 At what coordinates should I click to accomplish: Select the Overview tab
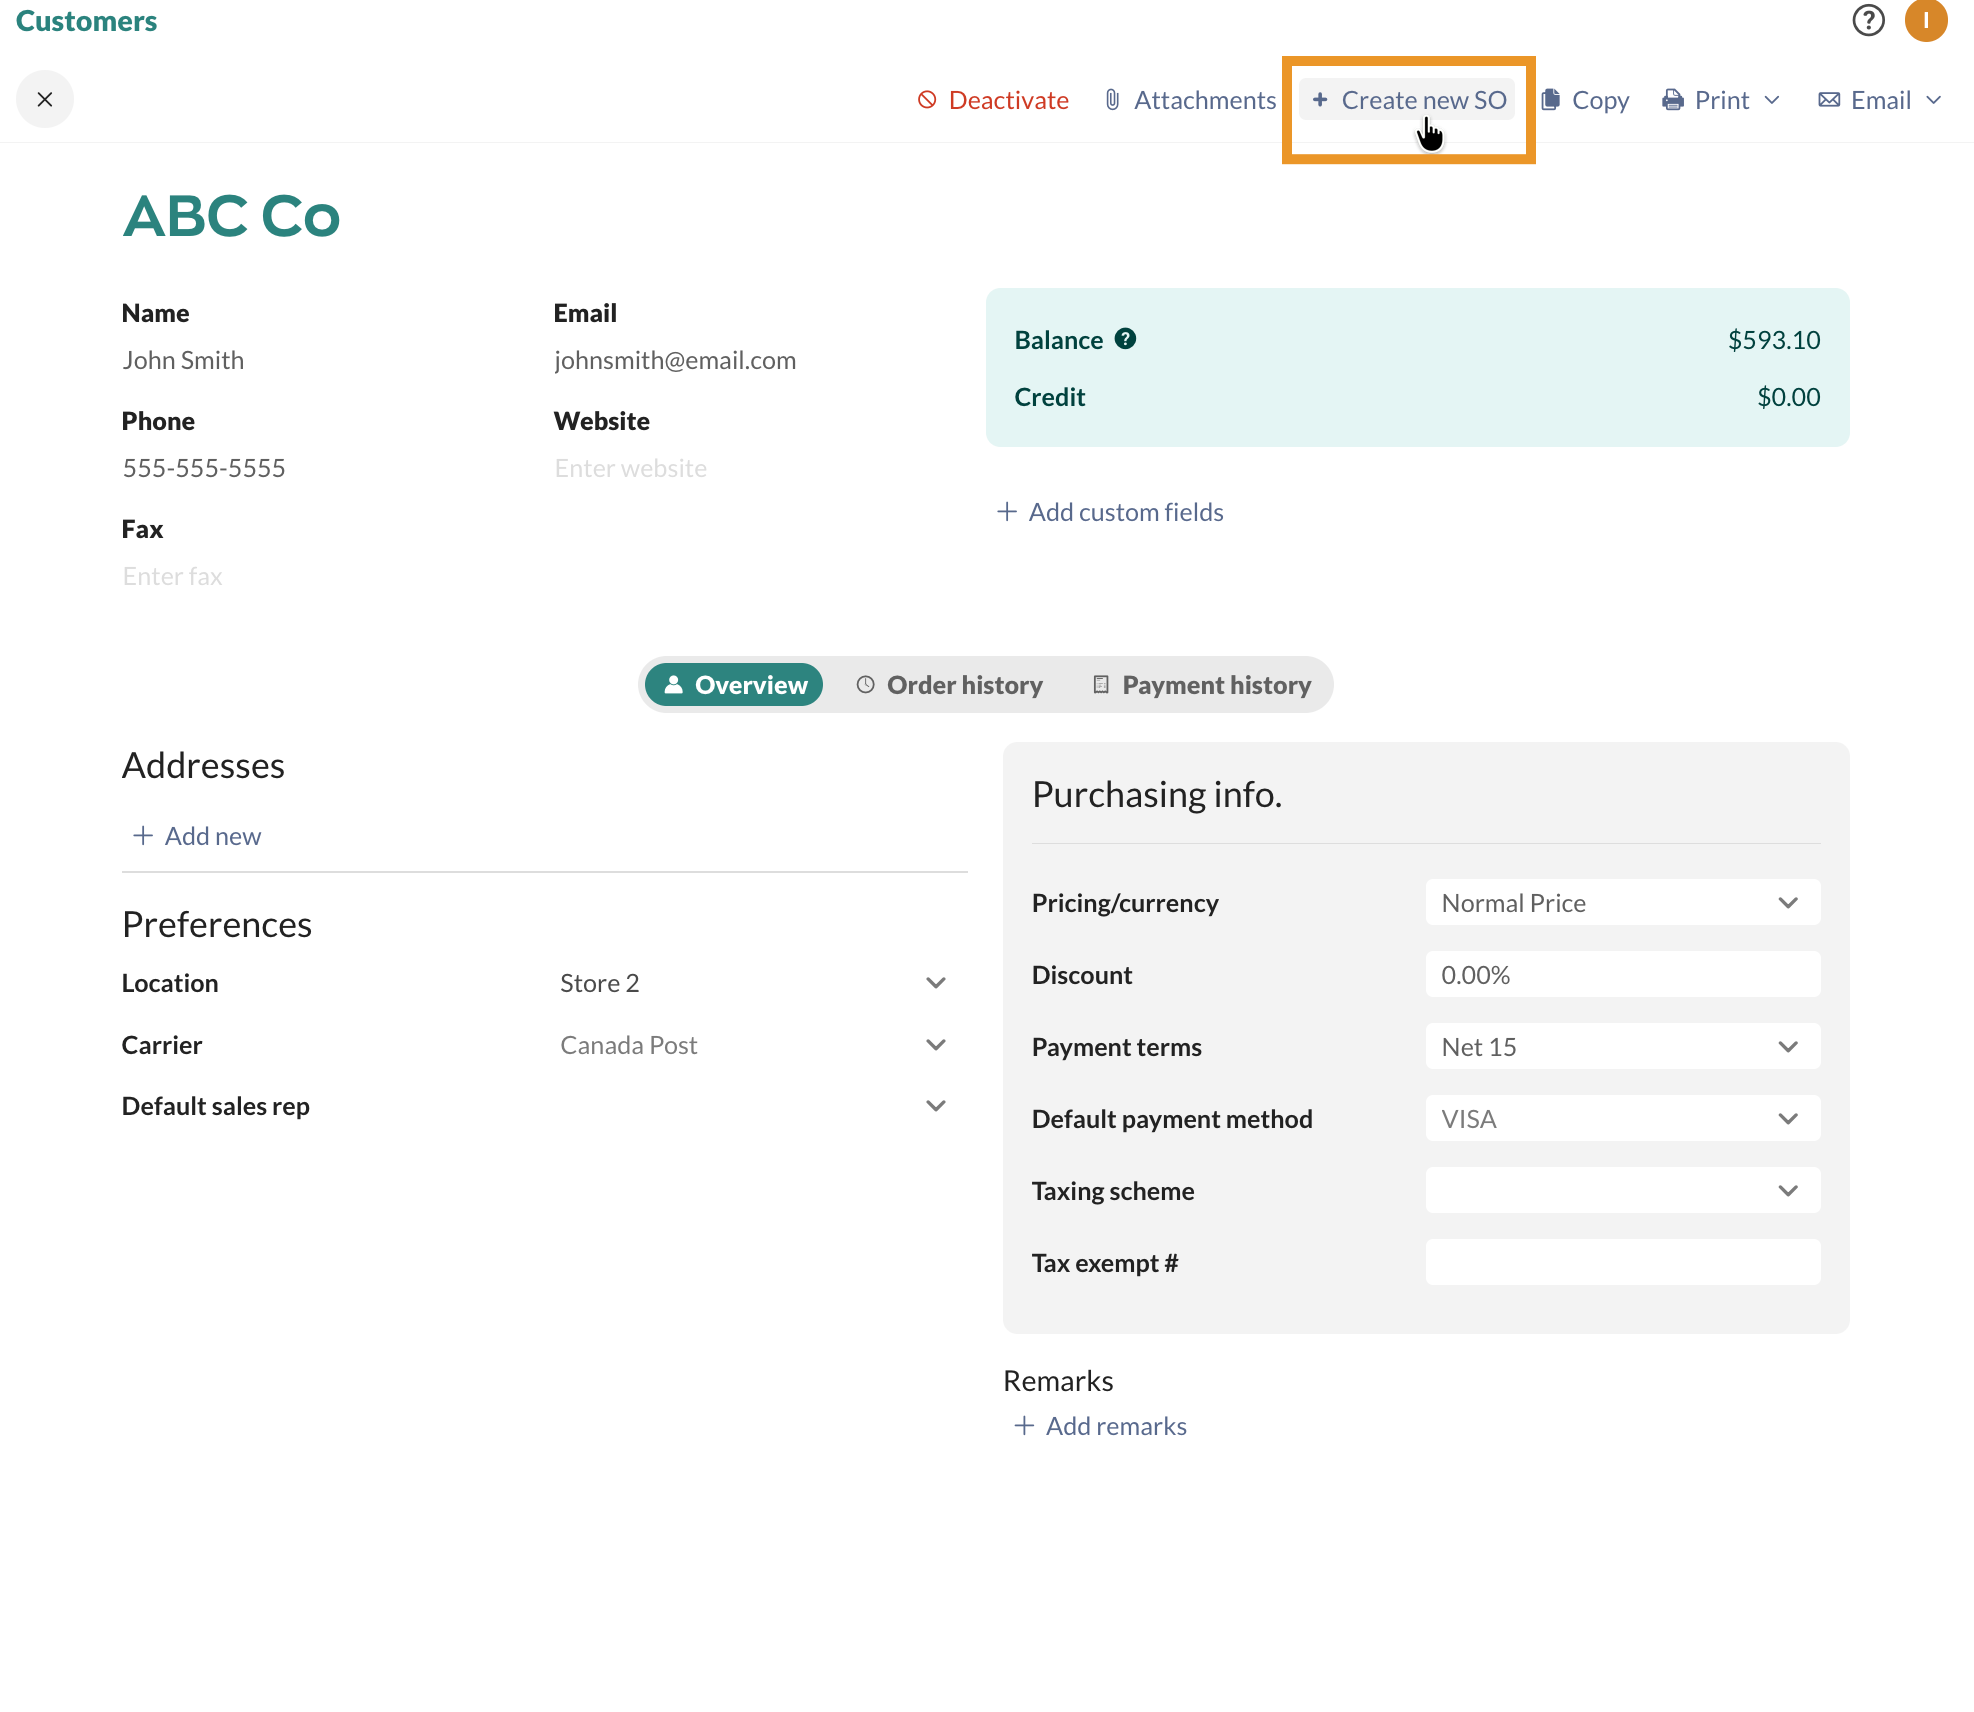click(734, 685)
